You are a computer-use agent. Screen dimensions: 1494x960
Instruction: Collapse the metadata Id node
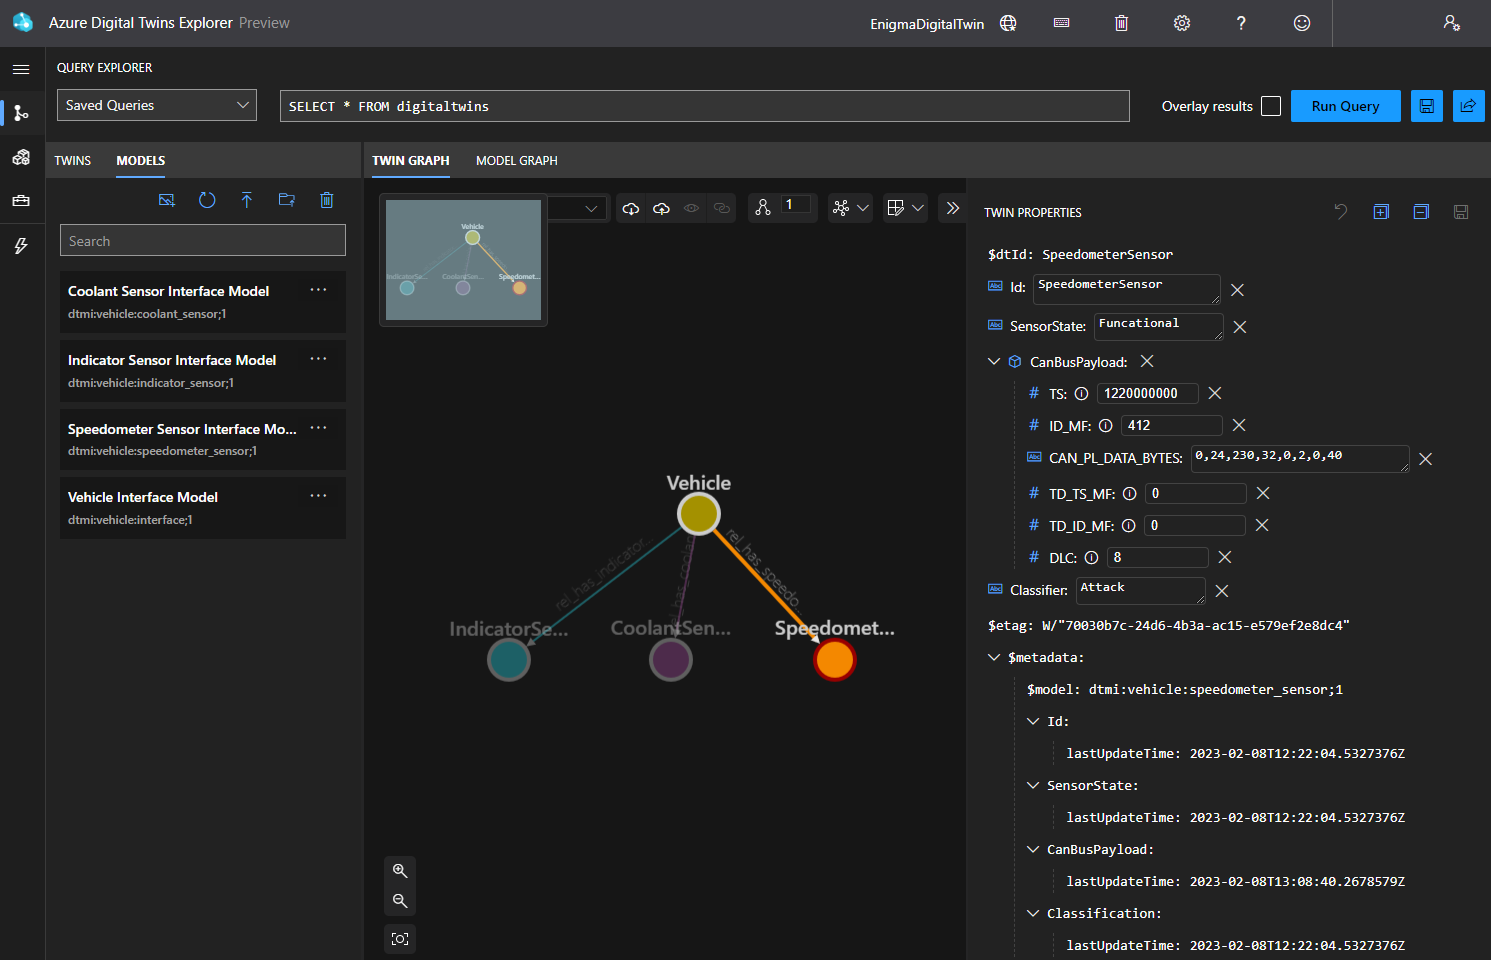(x=1033, y=722)
